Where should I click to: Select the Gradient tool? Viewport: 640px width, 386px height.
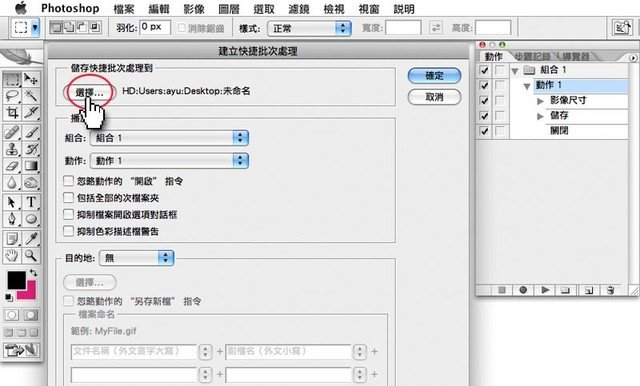(x=31, y=166)
